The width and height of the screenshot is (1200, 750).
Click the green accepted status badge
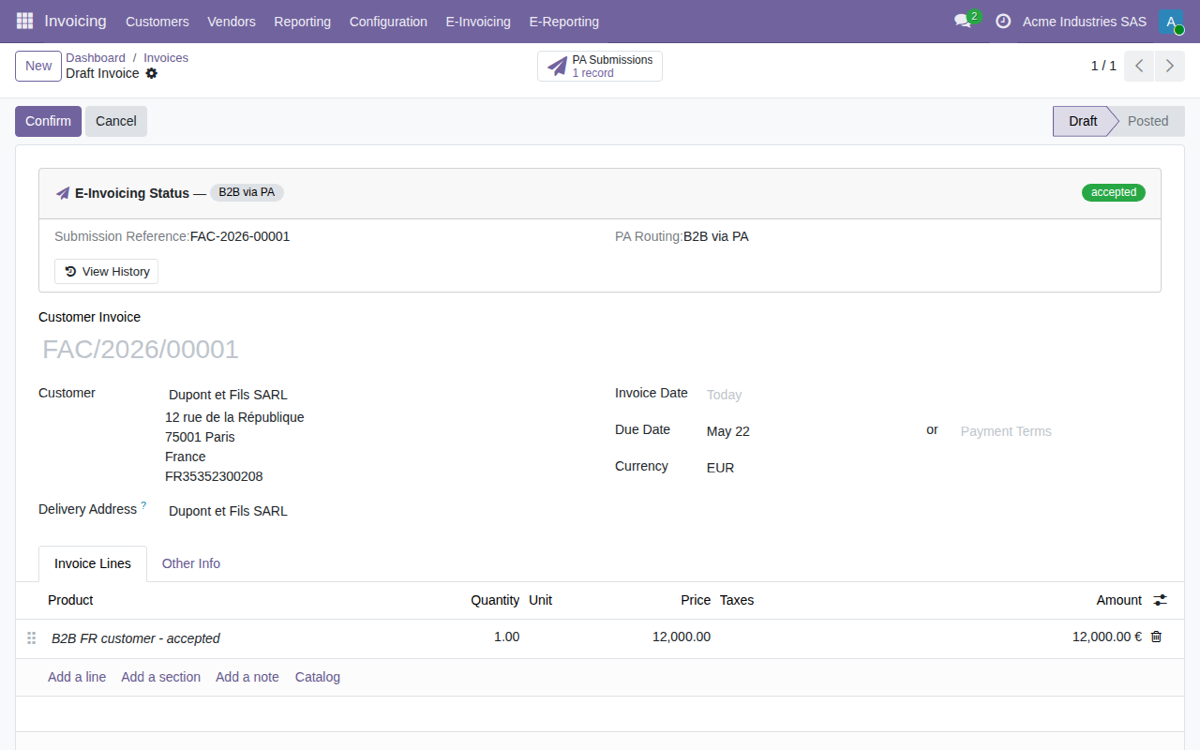(x=1114, y=193)
